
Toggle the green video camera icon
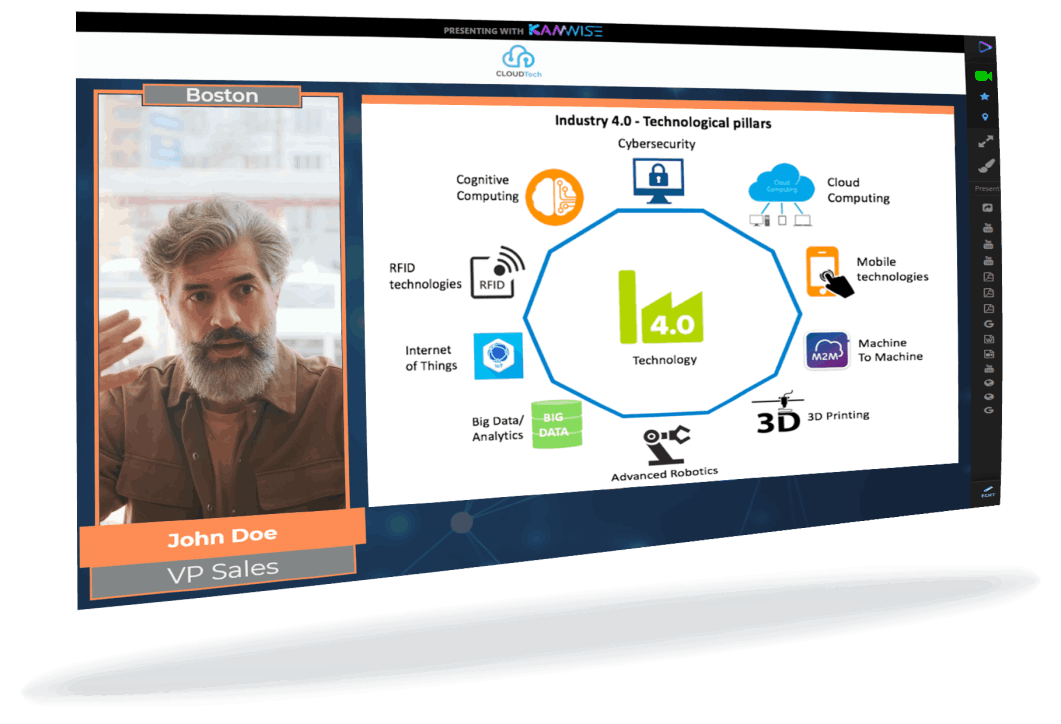click(x=983, y=76)
